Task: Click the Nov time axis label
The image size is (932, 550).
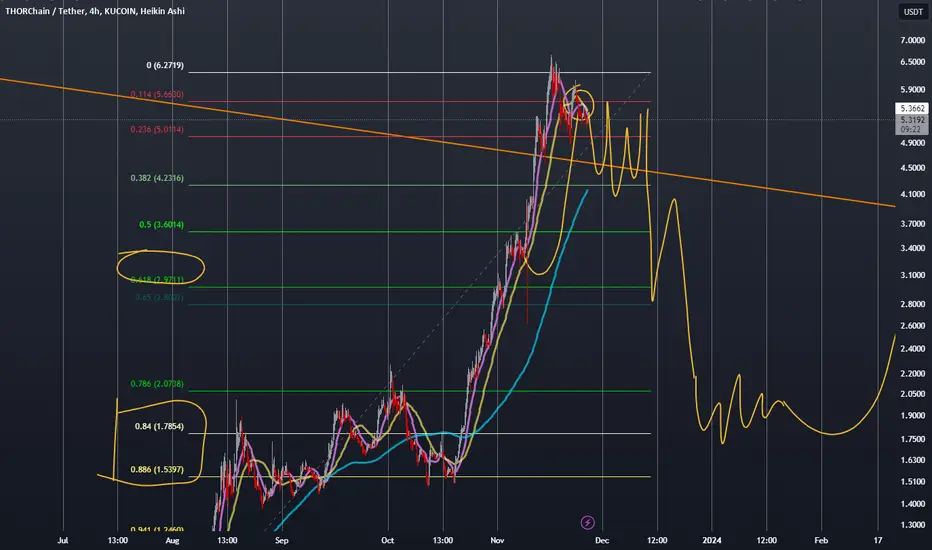Action: 498,540
